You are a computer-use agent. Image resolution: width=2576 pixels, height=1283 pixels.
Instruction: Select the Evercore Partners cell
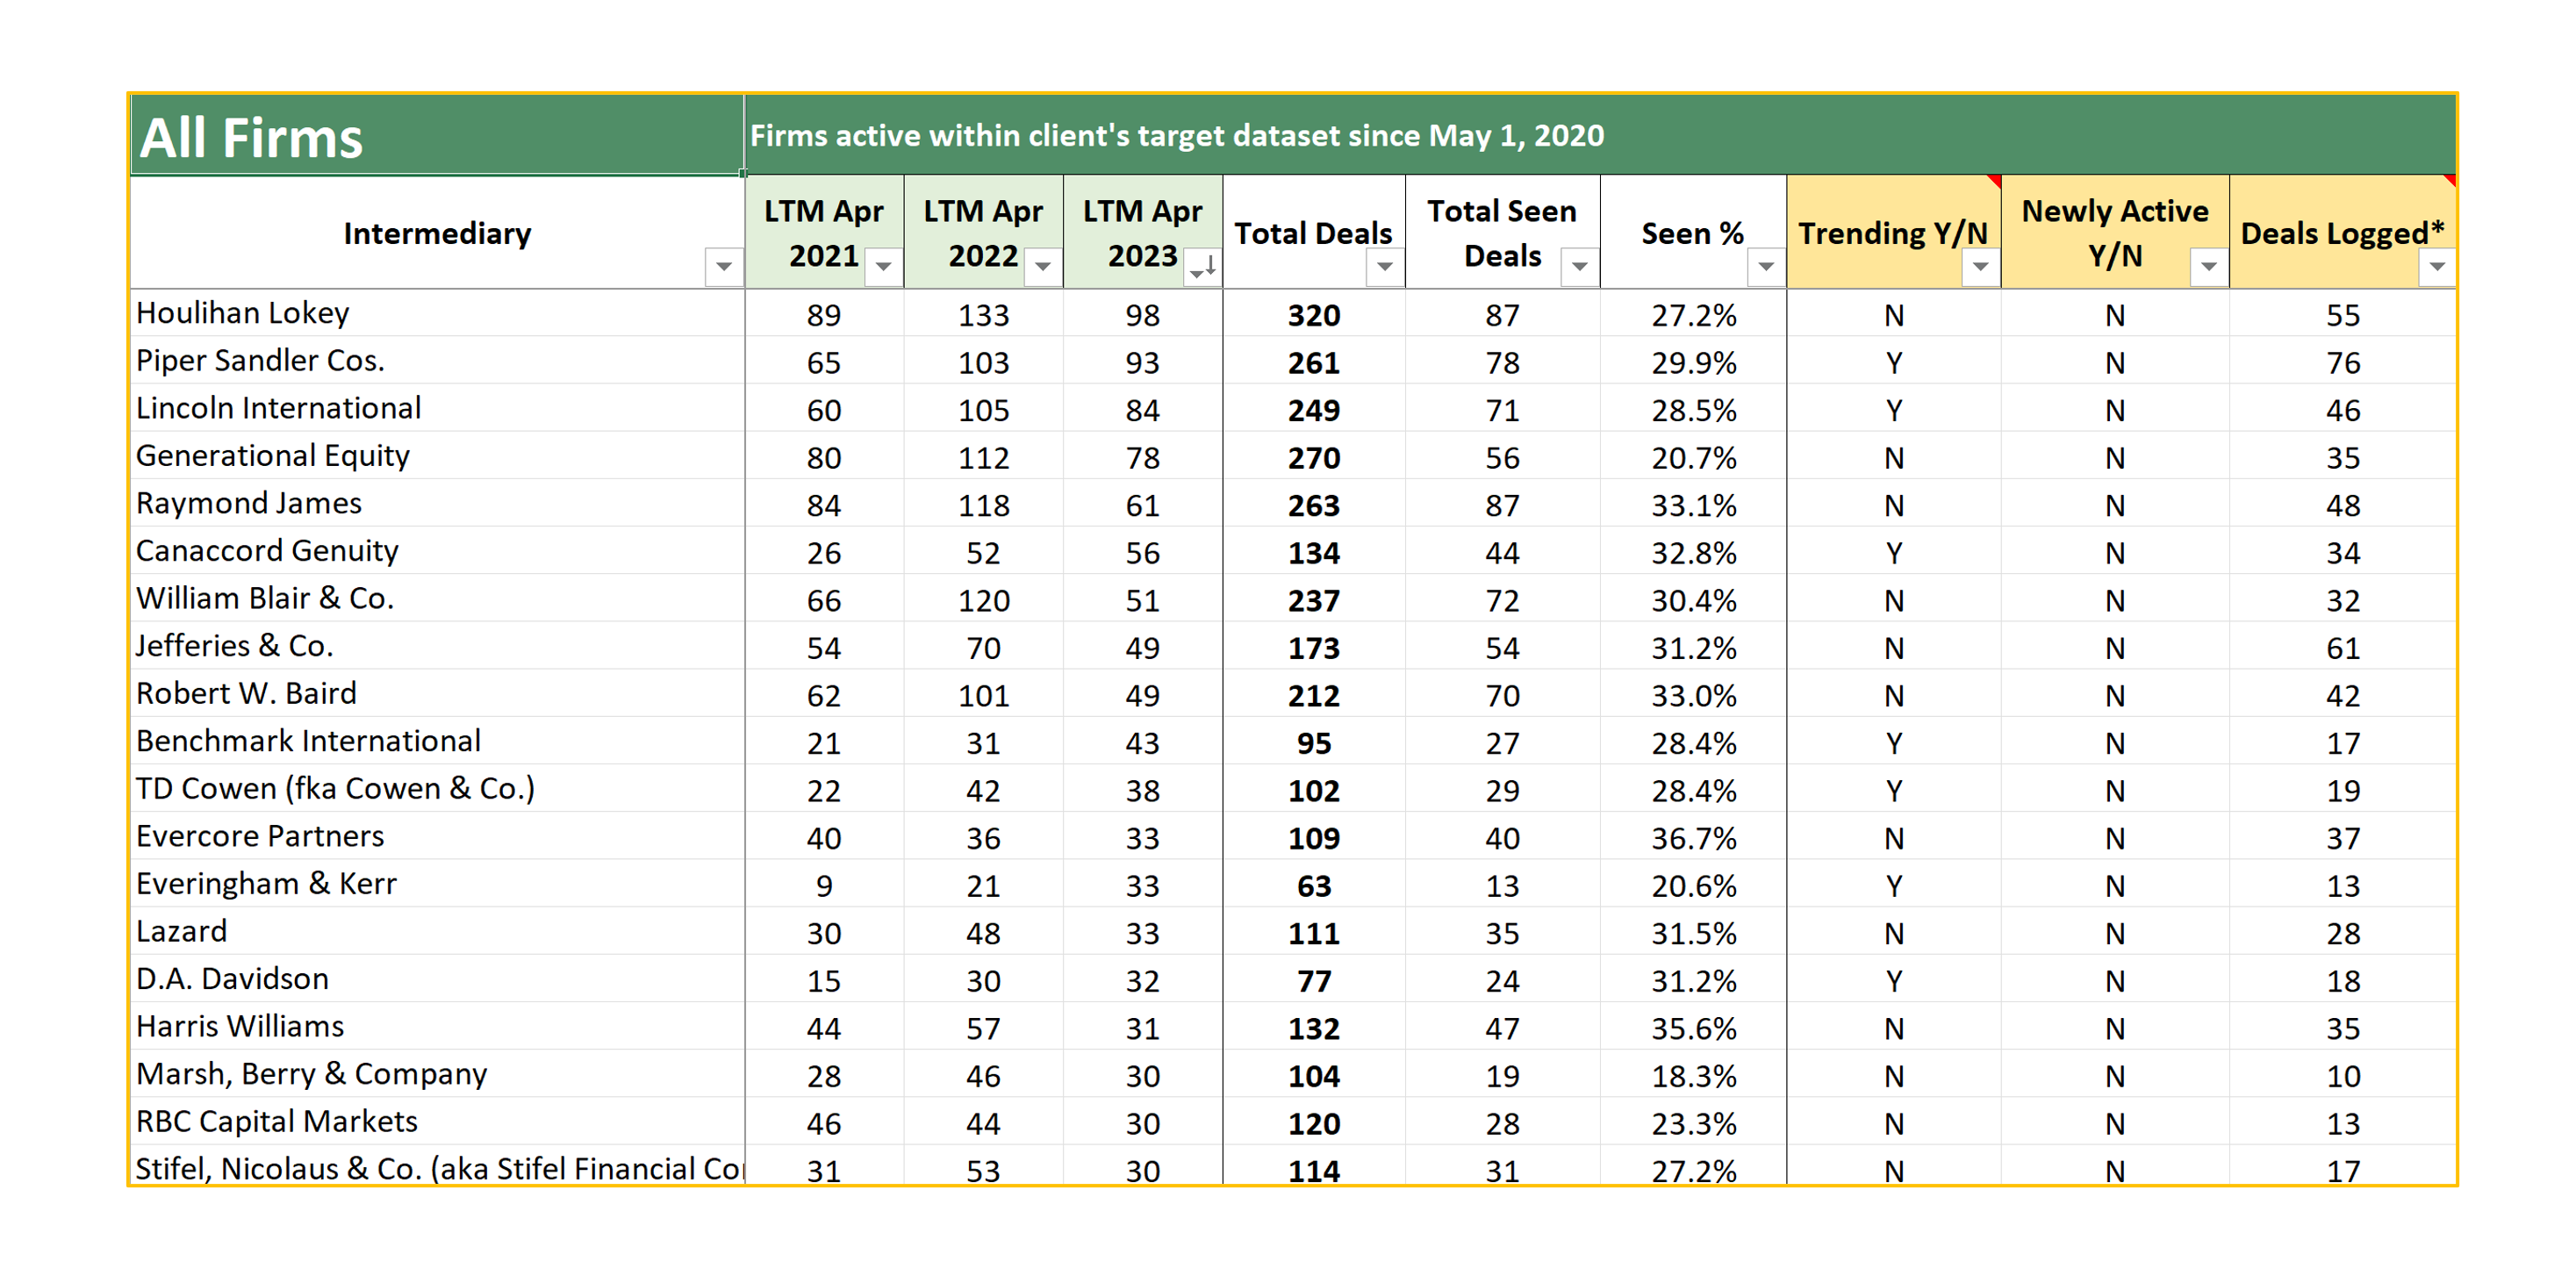tap(437, 836)
